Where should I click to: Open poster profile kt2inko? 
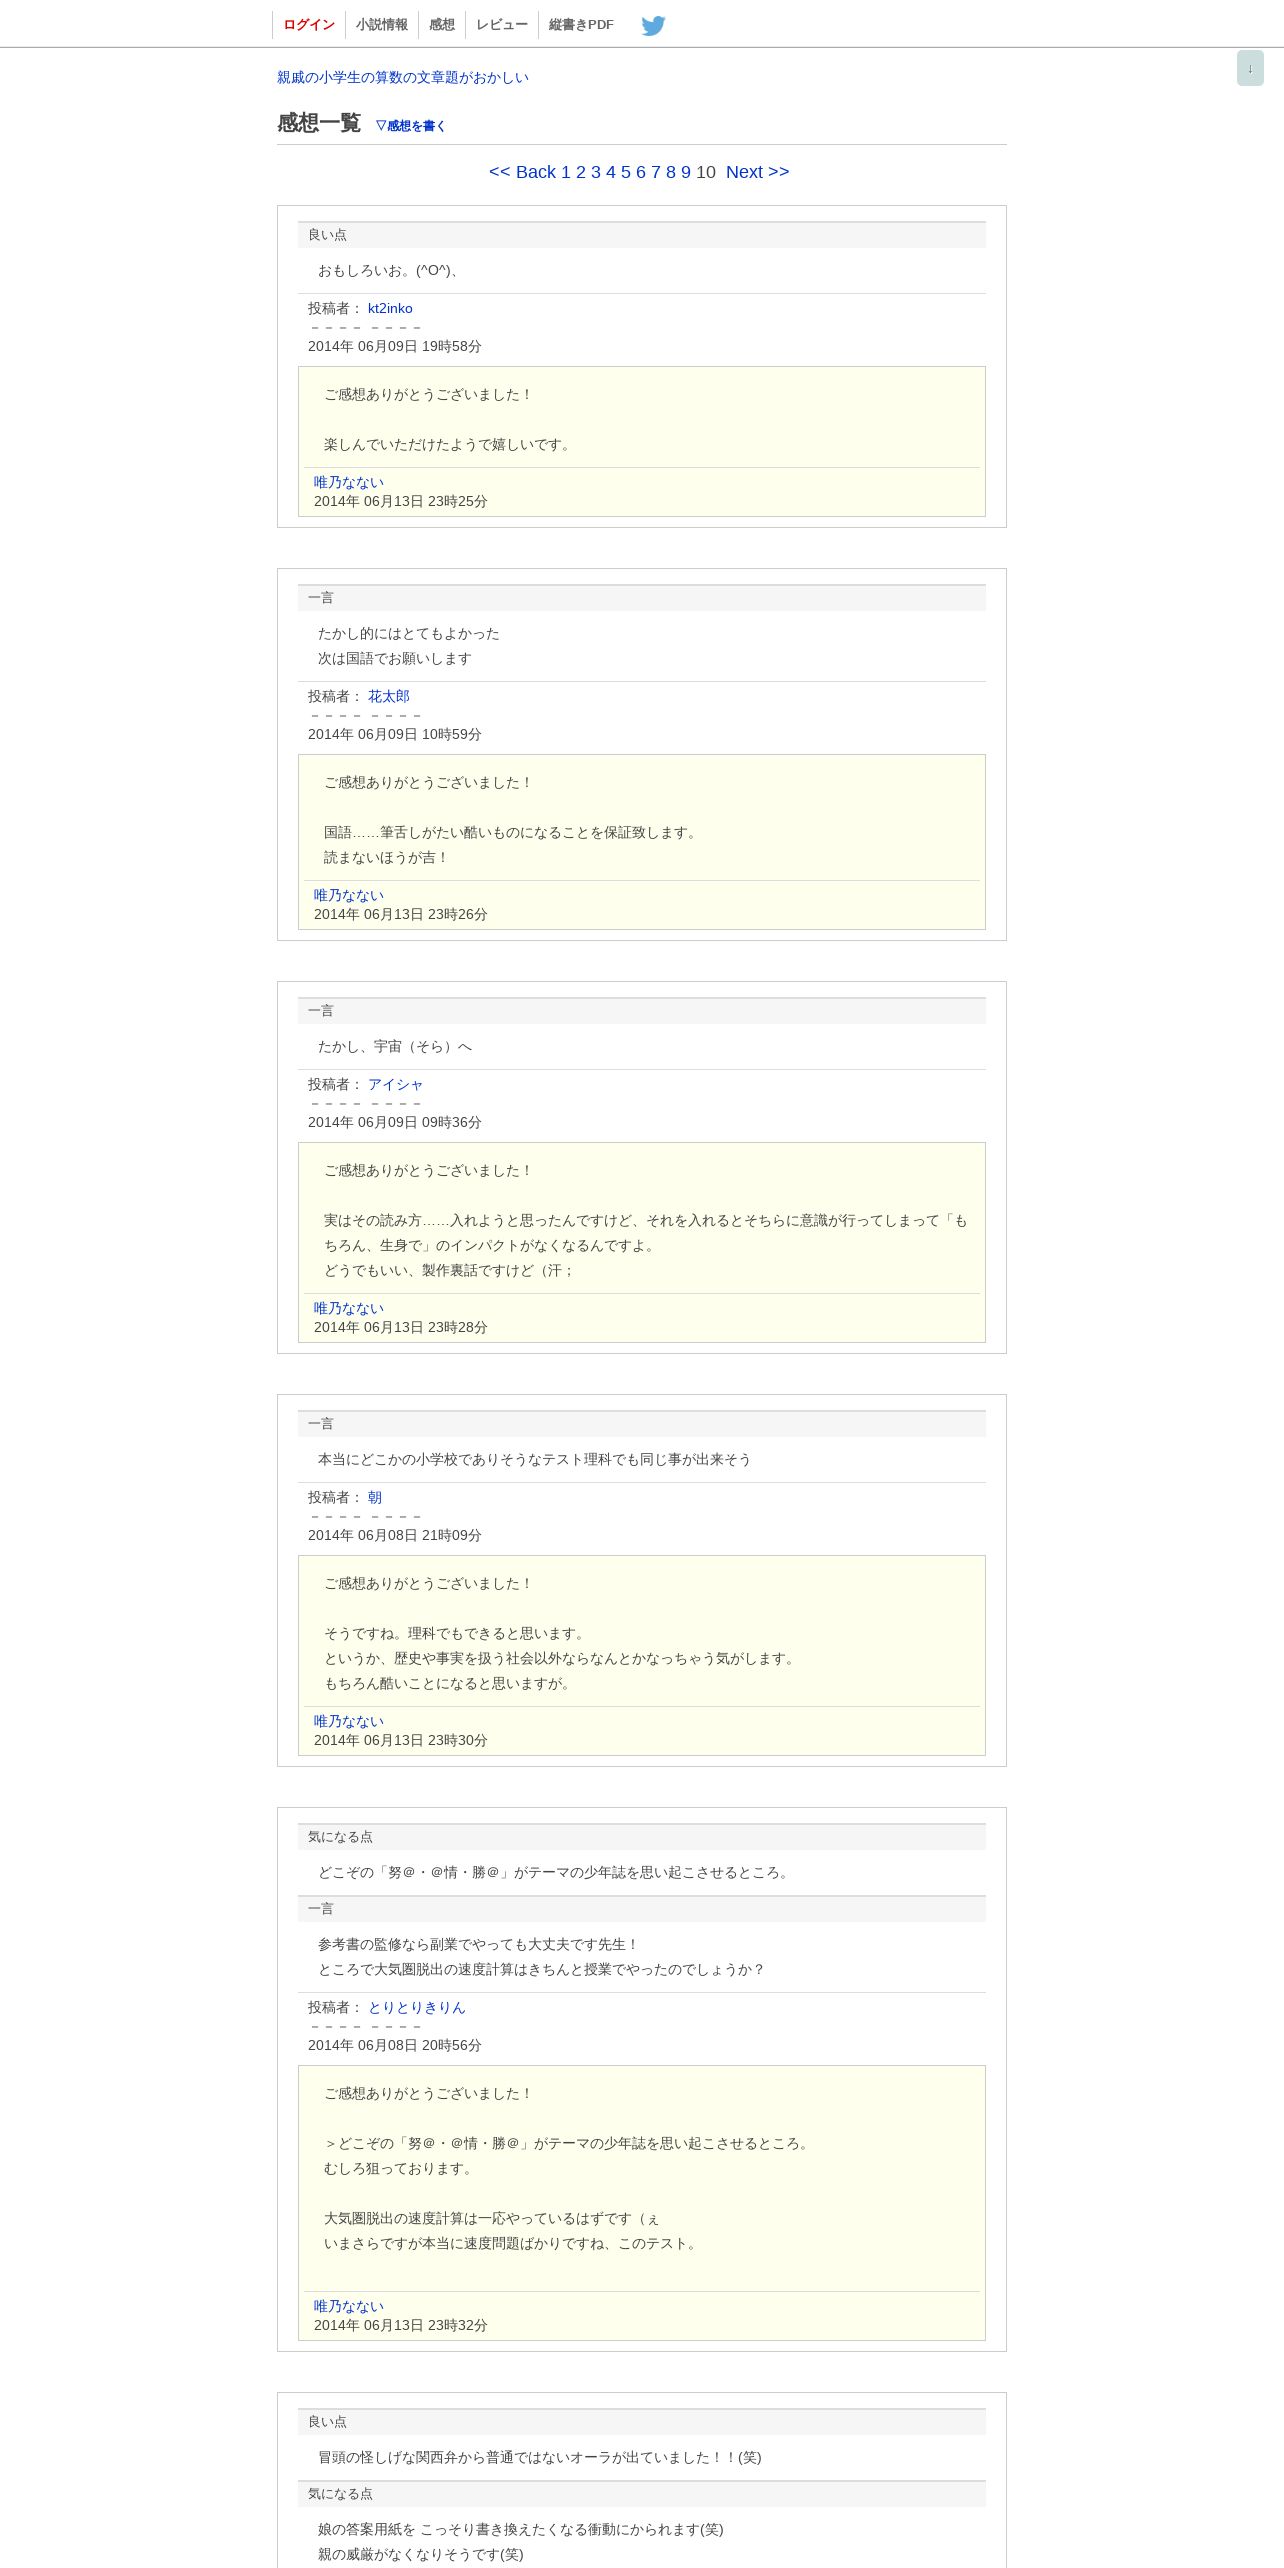tap(390, 308)
